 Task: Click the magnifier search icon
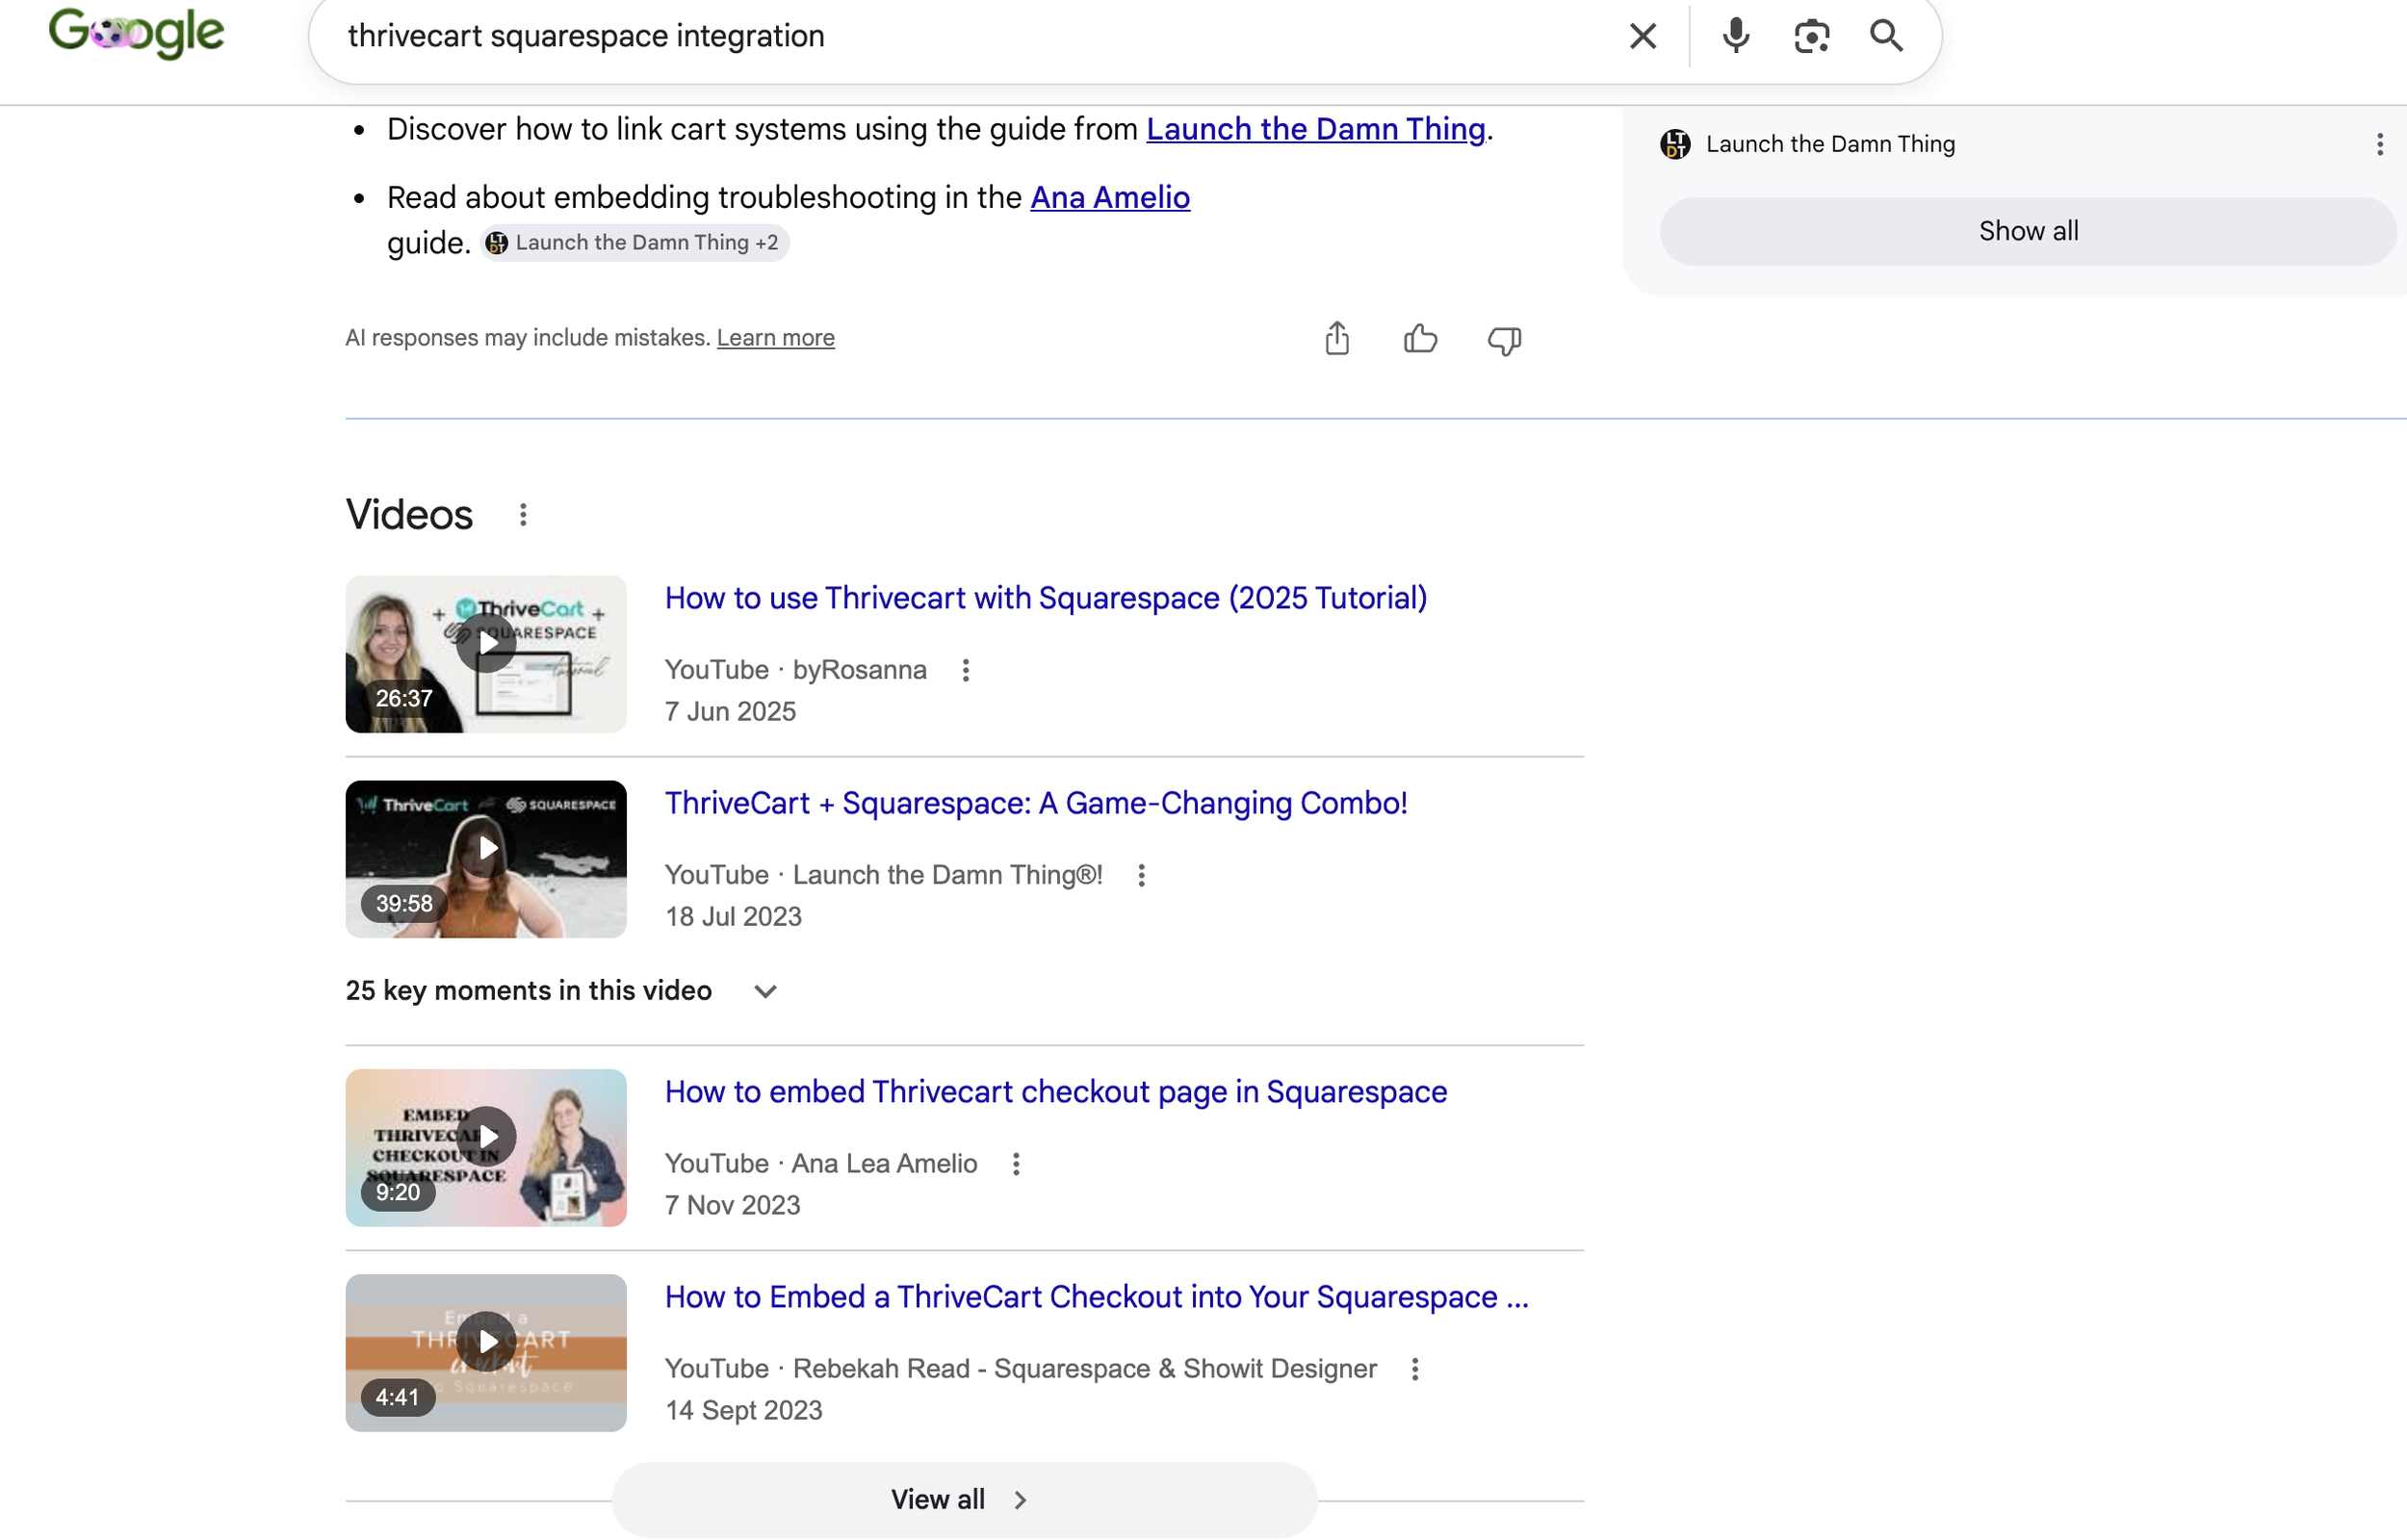pyautogui.click(x=1886, y=36)
